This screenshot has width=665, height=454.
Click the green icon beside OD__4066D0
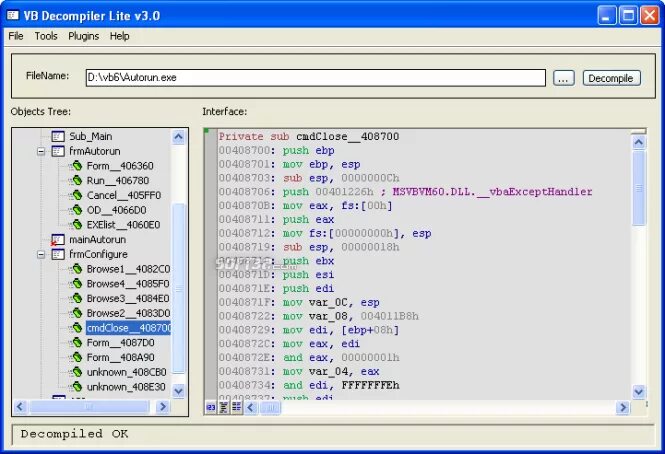click(77, 210)
